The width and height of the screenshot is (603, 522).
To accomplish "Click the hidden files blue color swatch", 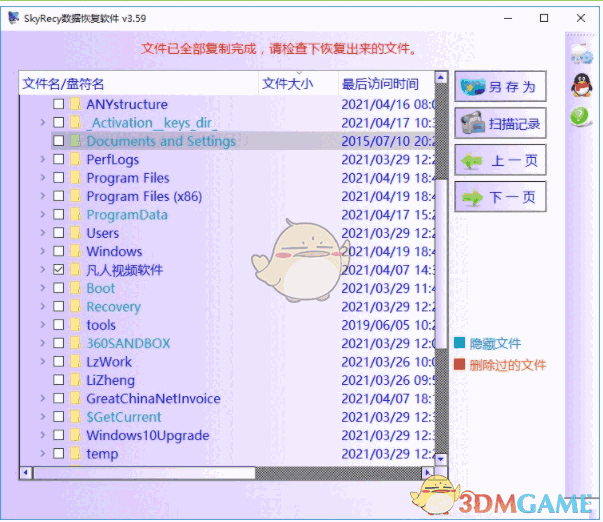I will click(x=460, y=343).
